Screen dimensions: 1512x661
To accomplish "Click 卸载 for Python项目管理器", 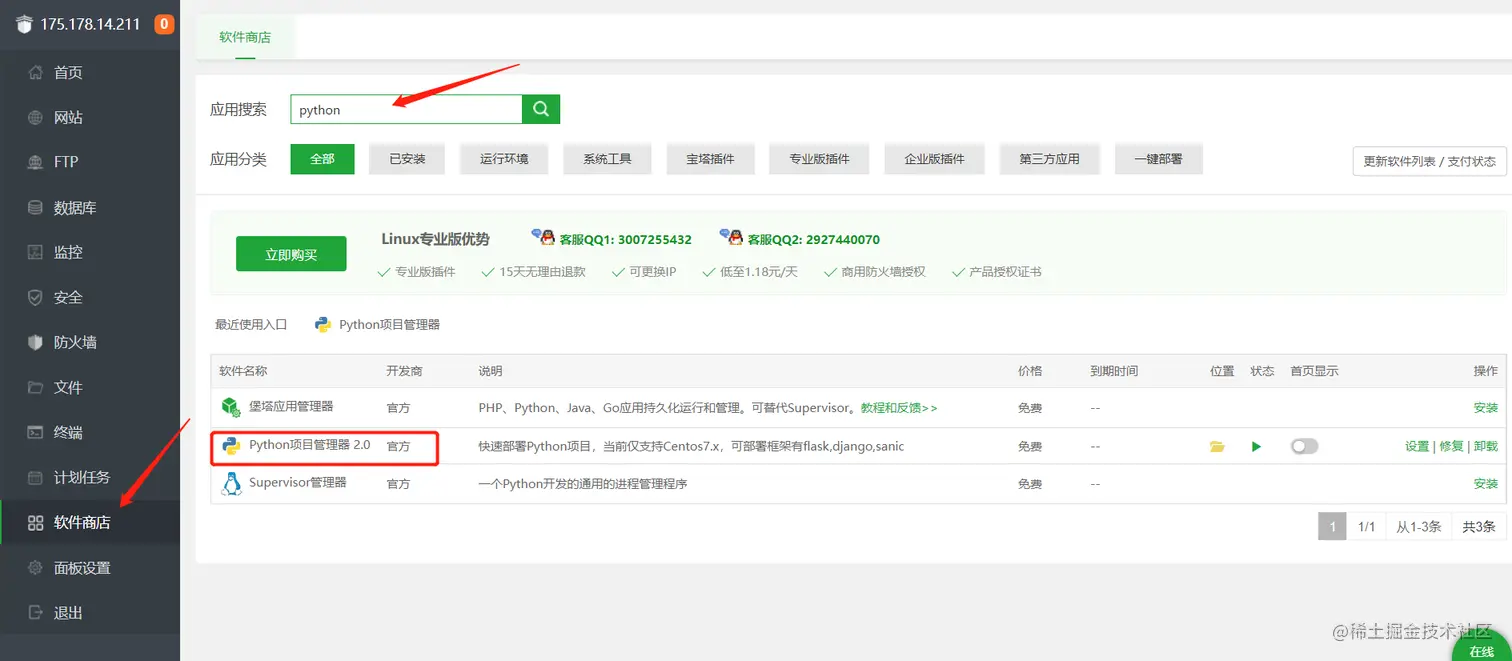I will pos(1486,447).
